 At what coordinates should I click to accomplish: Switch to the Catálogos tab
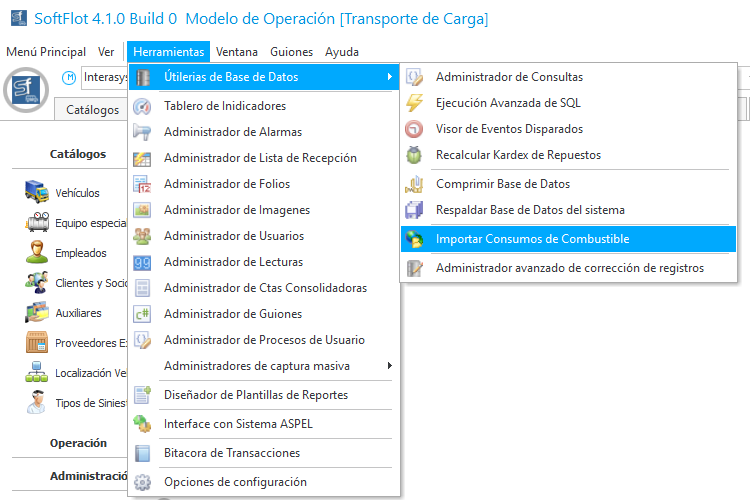click(x=92, y=110)
